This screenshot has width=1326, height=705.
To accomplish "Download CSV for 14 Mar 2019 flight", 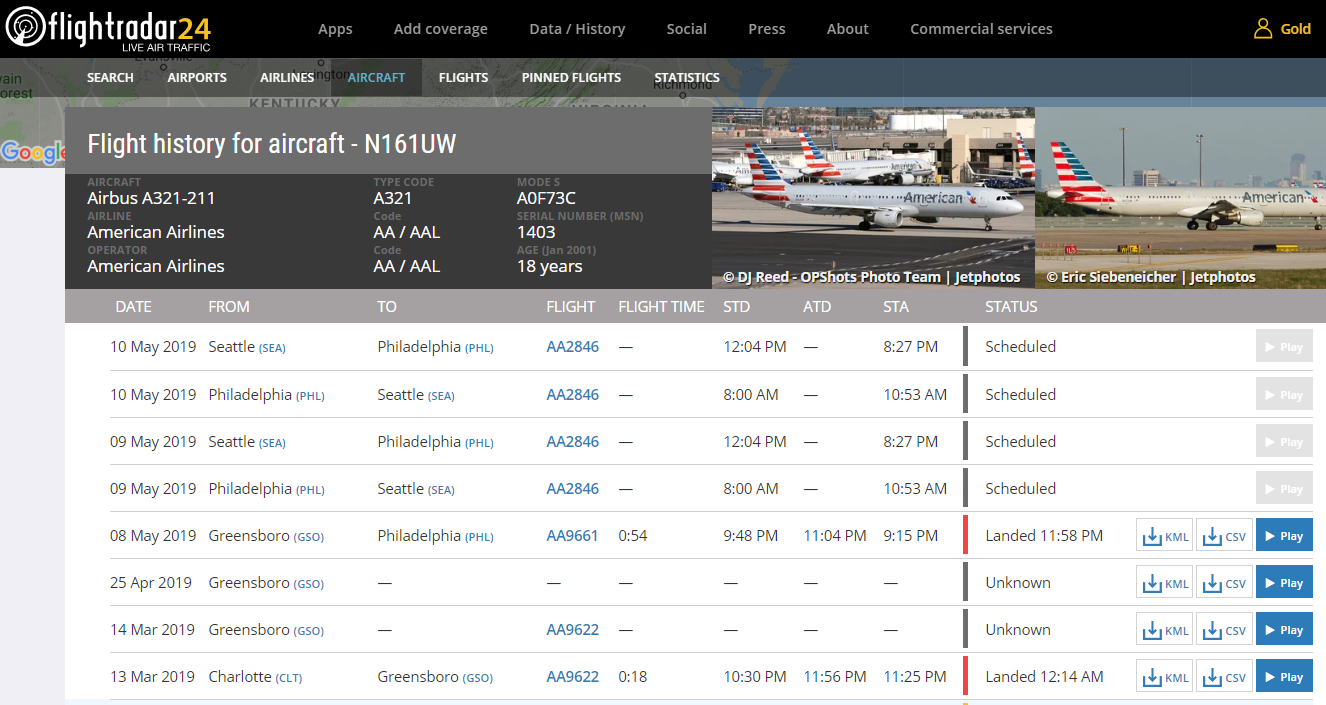I will coord(1224,630).
